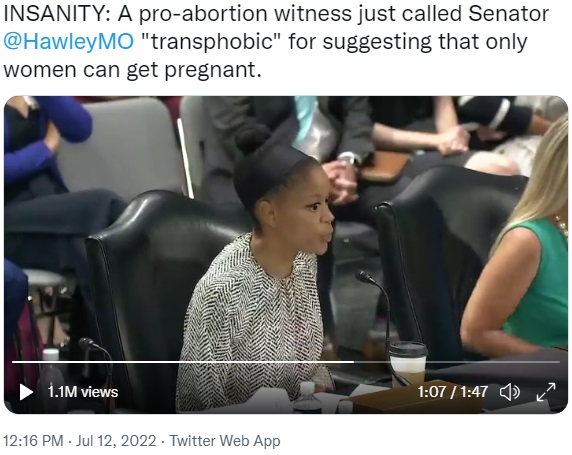Open the @HawleyMO profile mention
Viewport: 572px width, 455px height.
69,41
